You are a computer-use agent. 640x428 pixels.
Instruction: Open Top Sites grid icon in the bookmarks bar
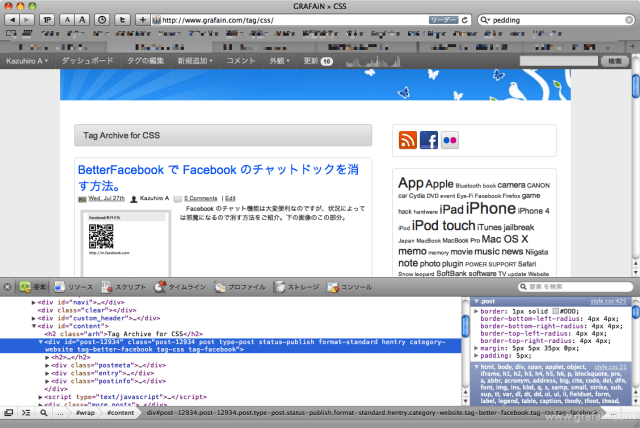click(x=27, y=33)
